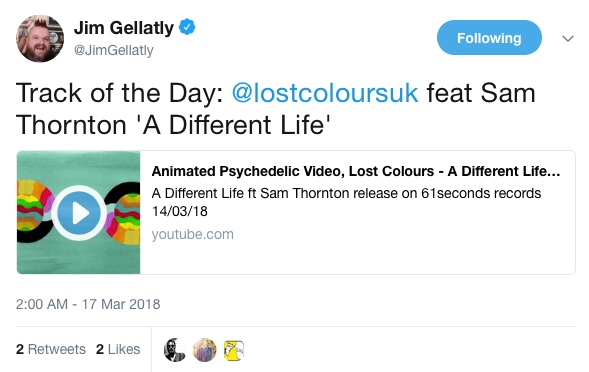589x372 pixels.
Task: Click the second liker's blurred avatar
Action: click(205, 350)
